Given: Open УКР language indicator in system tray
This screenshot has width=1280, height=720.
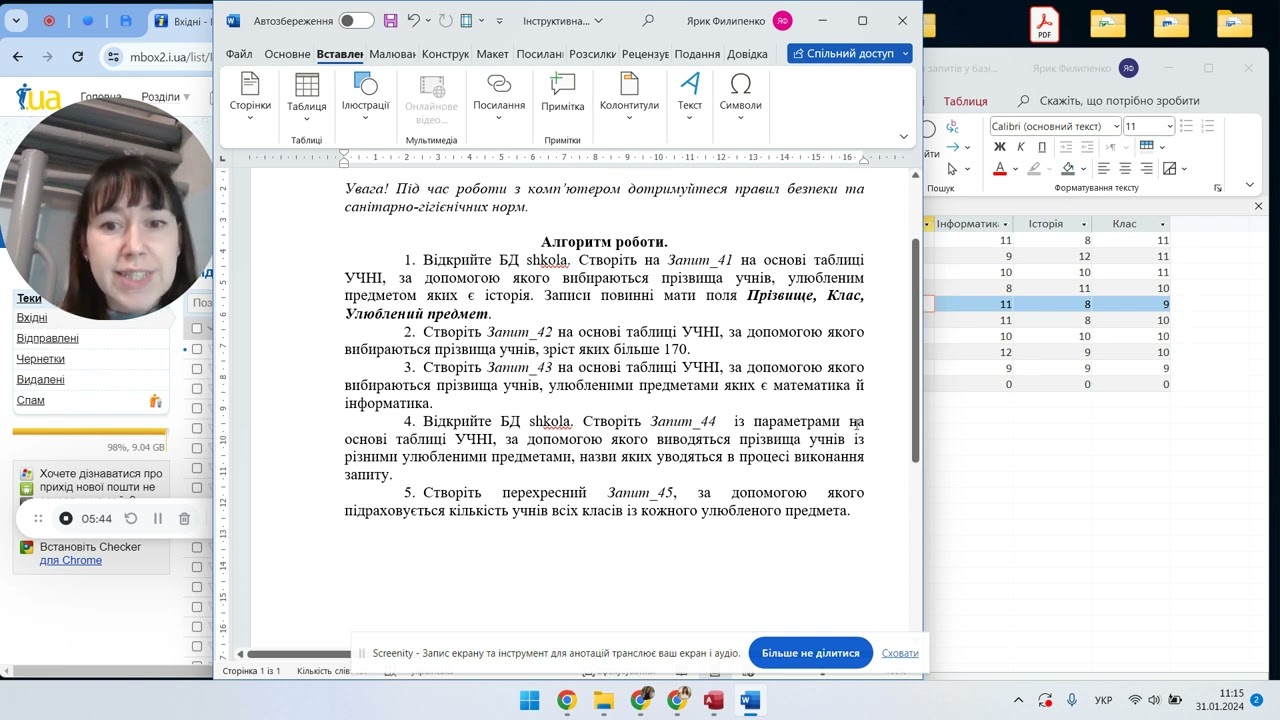Looking at the screenshot, I should [x=1104, y=700].
